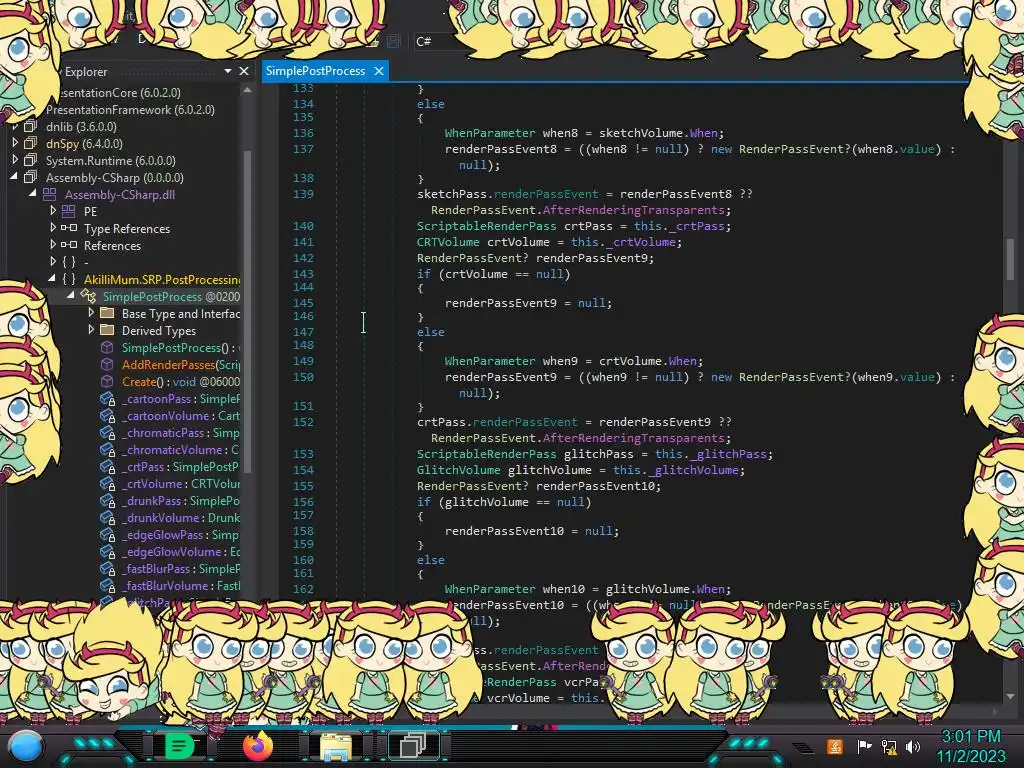Click the _drunkPass private field icon
The height and width of the screenshot is (768, 1024).
(108, 500)
